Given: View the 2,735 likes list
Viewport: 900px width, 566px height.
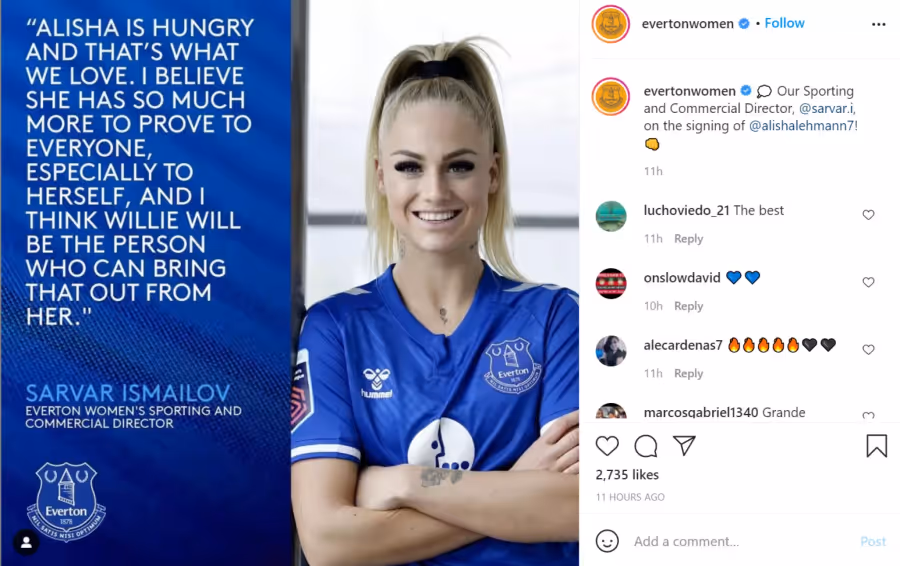Looking at the screenshot, I should point(627,475).
